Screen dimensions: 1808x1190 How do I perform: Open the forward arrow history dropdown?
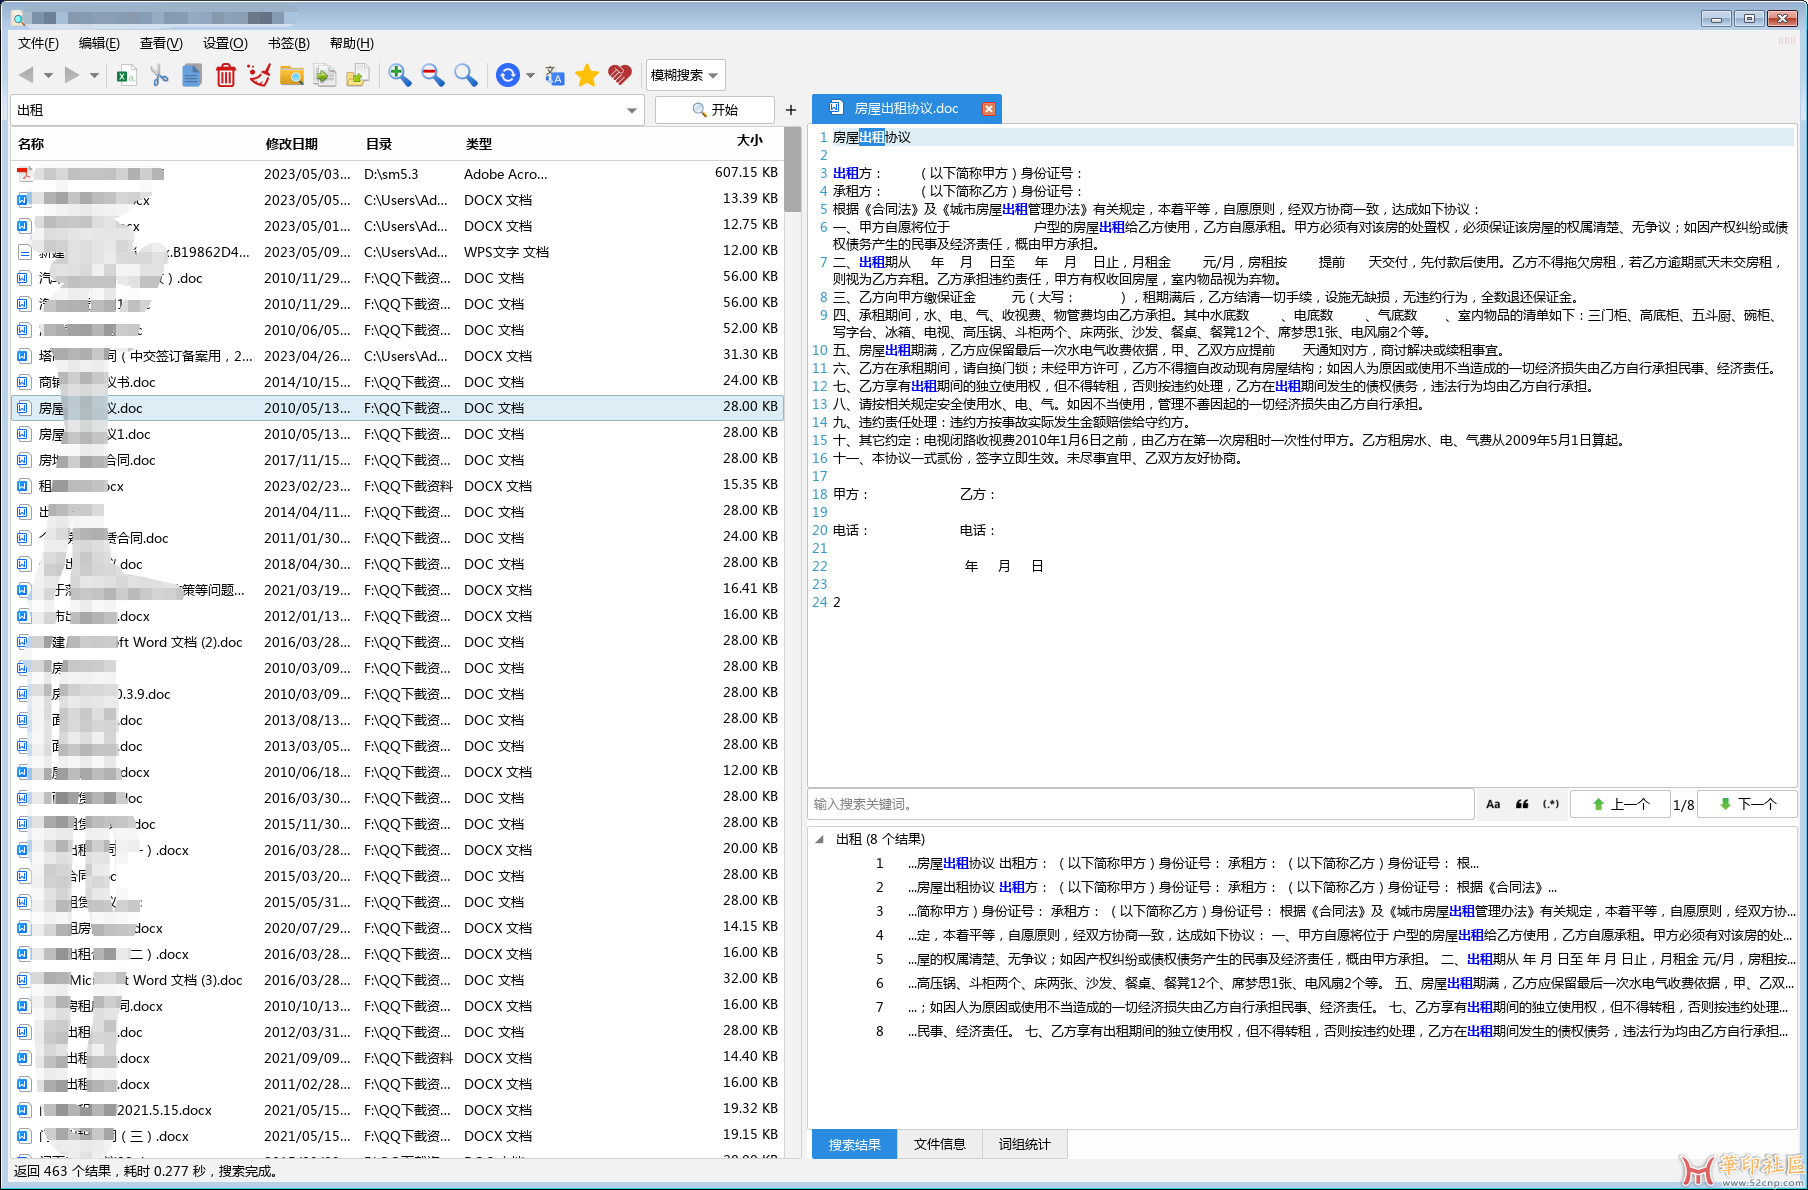pos(94,76)
